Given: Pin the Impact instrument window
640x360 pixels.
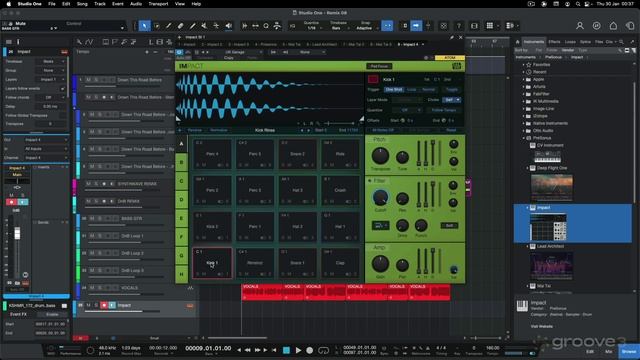Looking at the screenshot, I should coord(452,37).
